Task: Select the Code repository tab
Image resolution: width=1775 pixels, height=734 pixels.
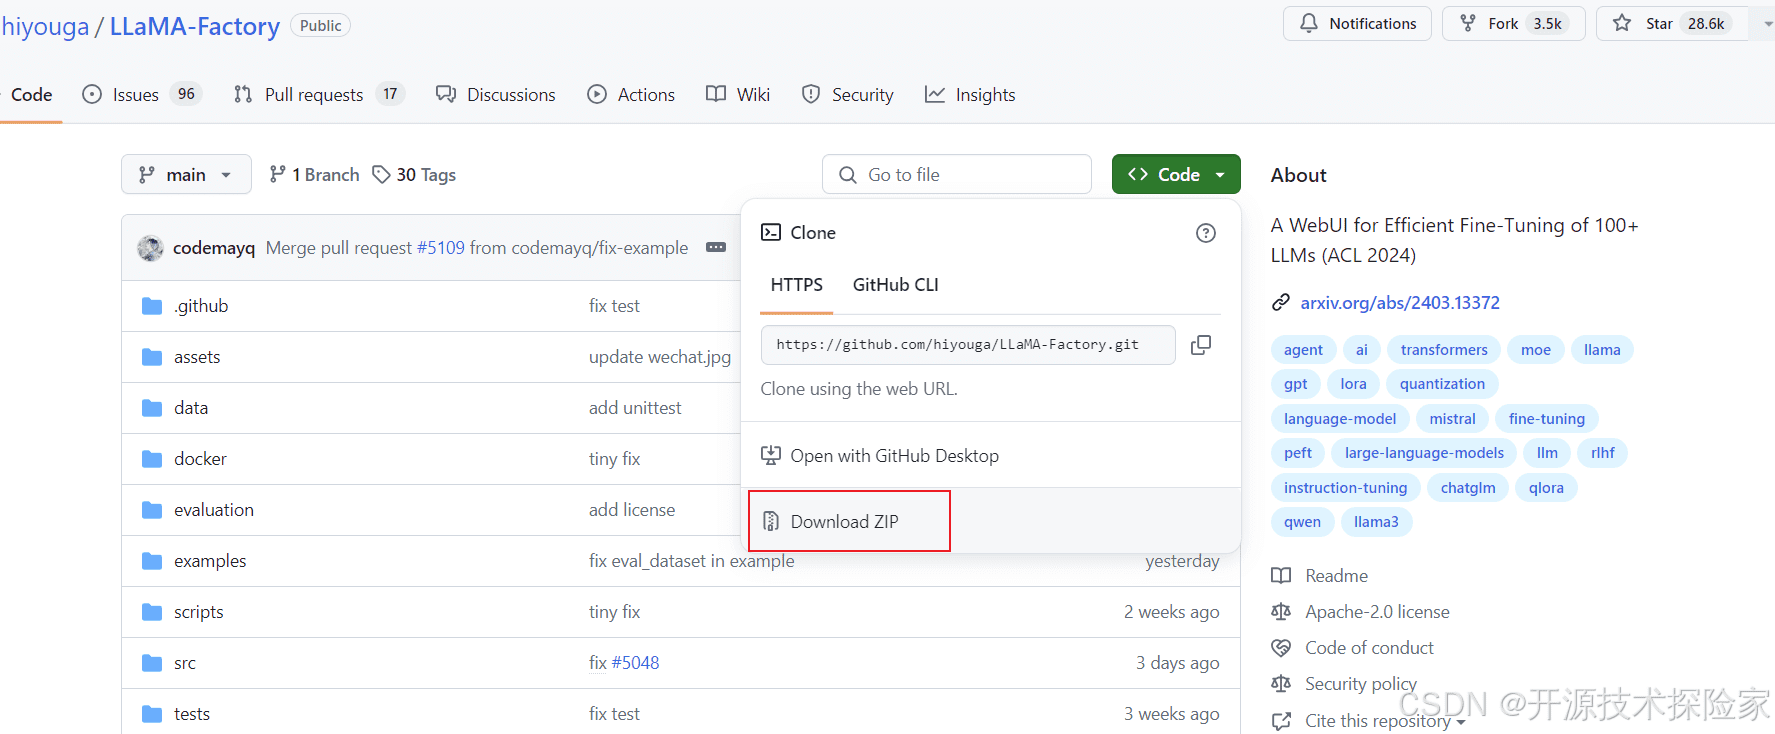Action: pos(31,94)
